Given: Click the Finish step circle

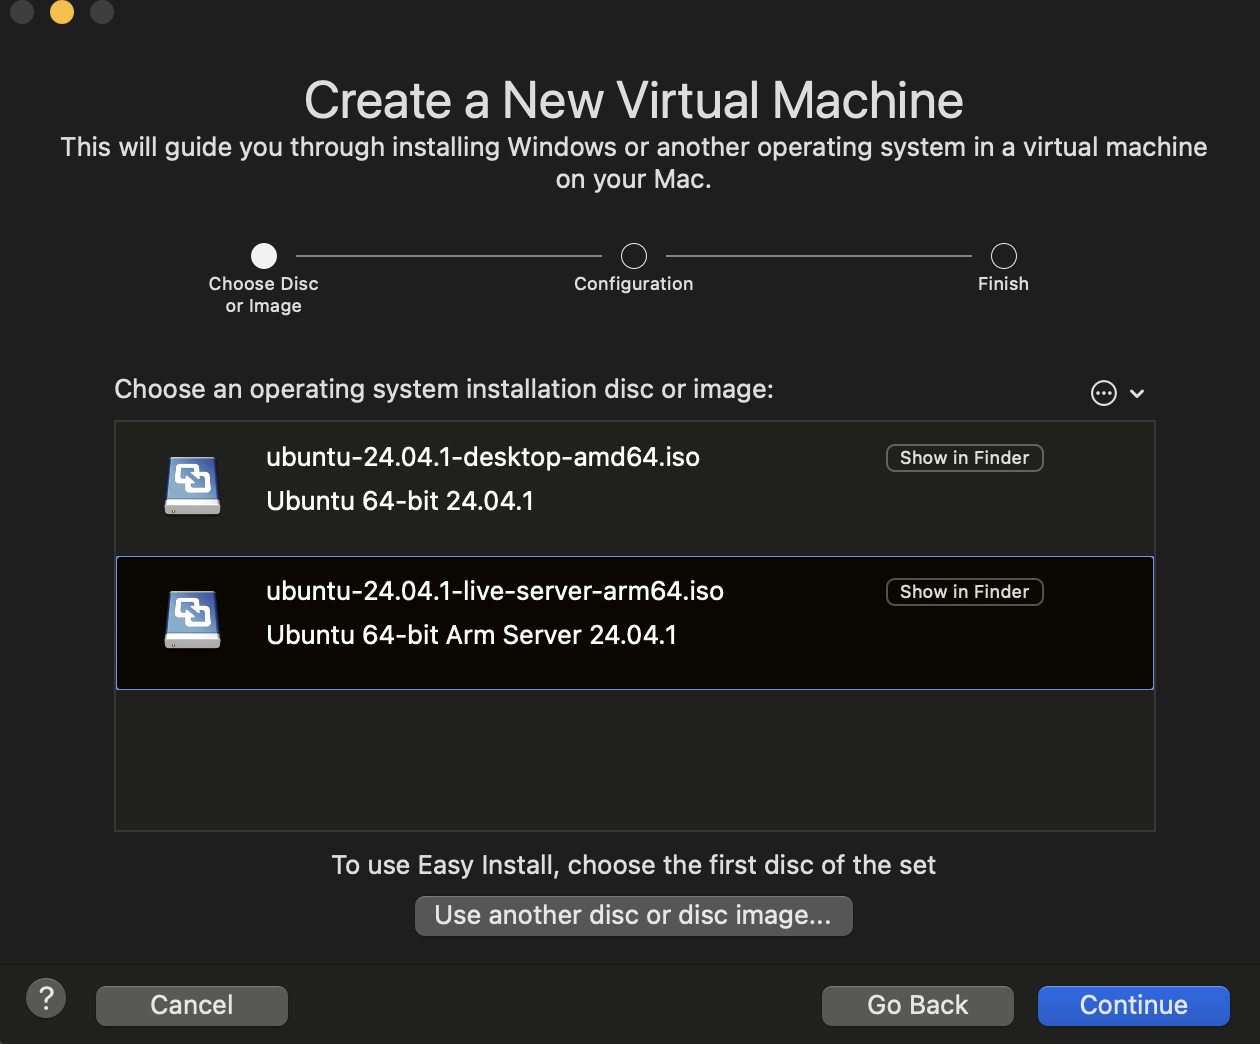Looking at the screenshot, I should [1003, 256].
